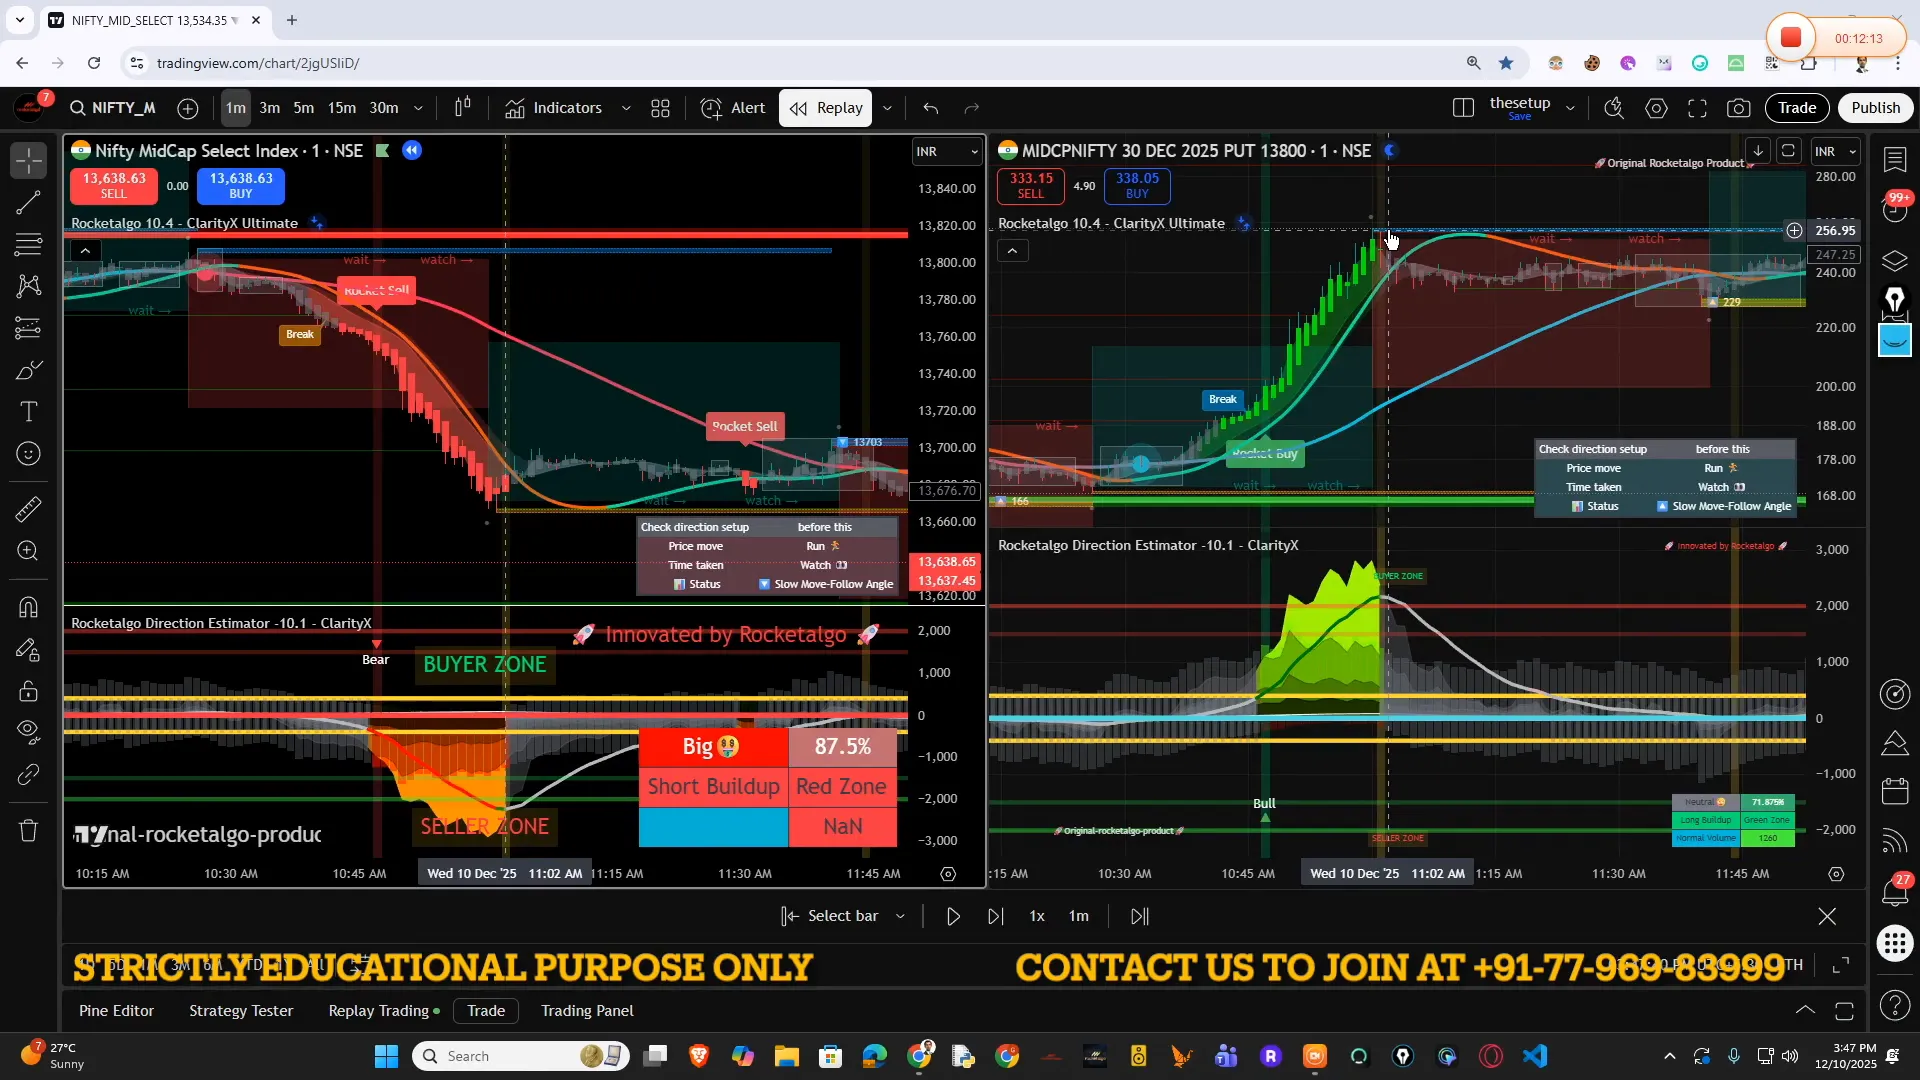Select the Measure ruler tool

coord(27,509)
